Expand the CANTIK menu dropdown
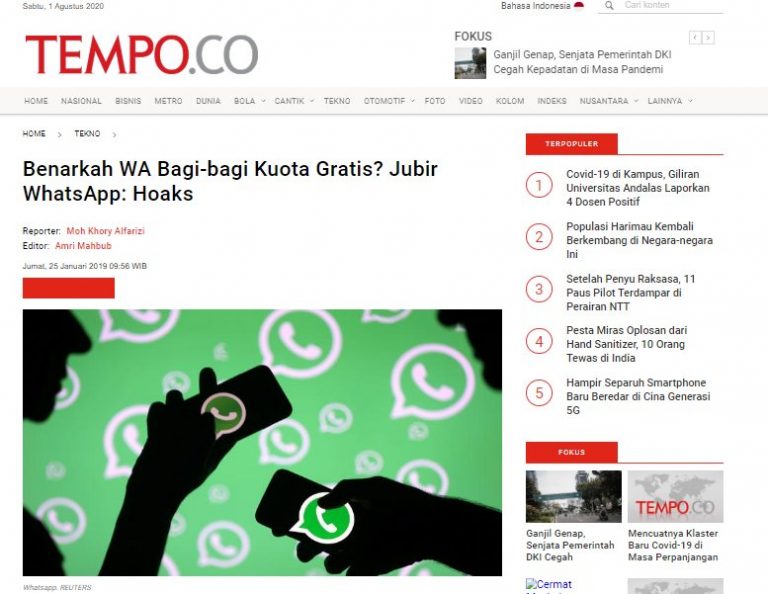This screenshot has height=594, width=768. coord(312,101)
